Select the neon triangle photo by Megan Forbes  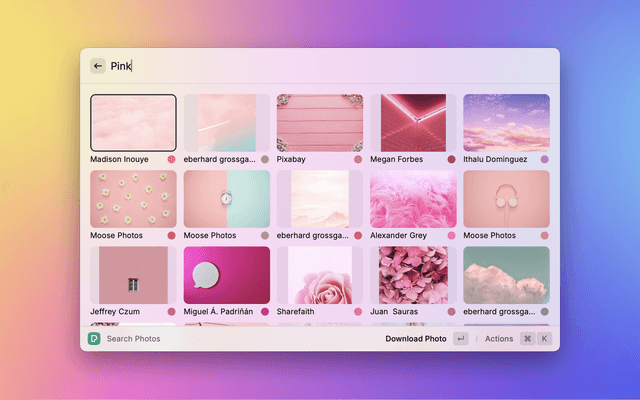413,122
